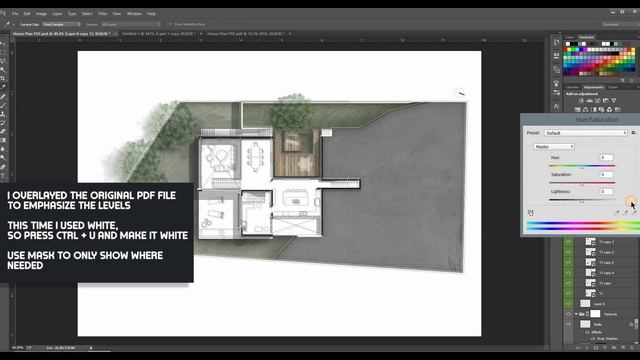This screenshot has width=640, height=360.
Task: Add a Levels adjustment
Action: pos(589,101)
